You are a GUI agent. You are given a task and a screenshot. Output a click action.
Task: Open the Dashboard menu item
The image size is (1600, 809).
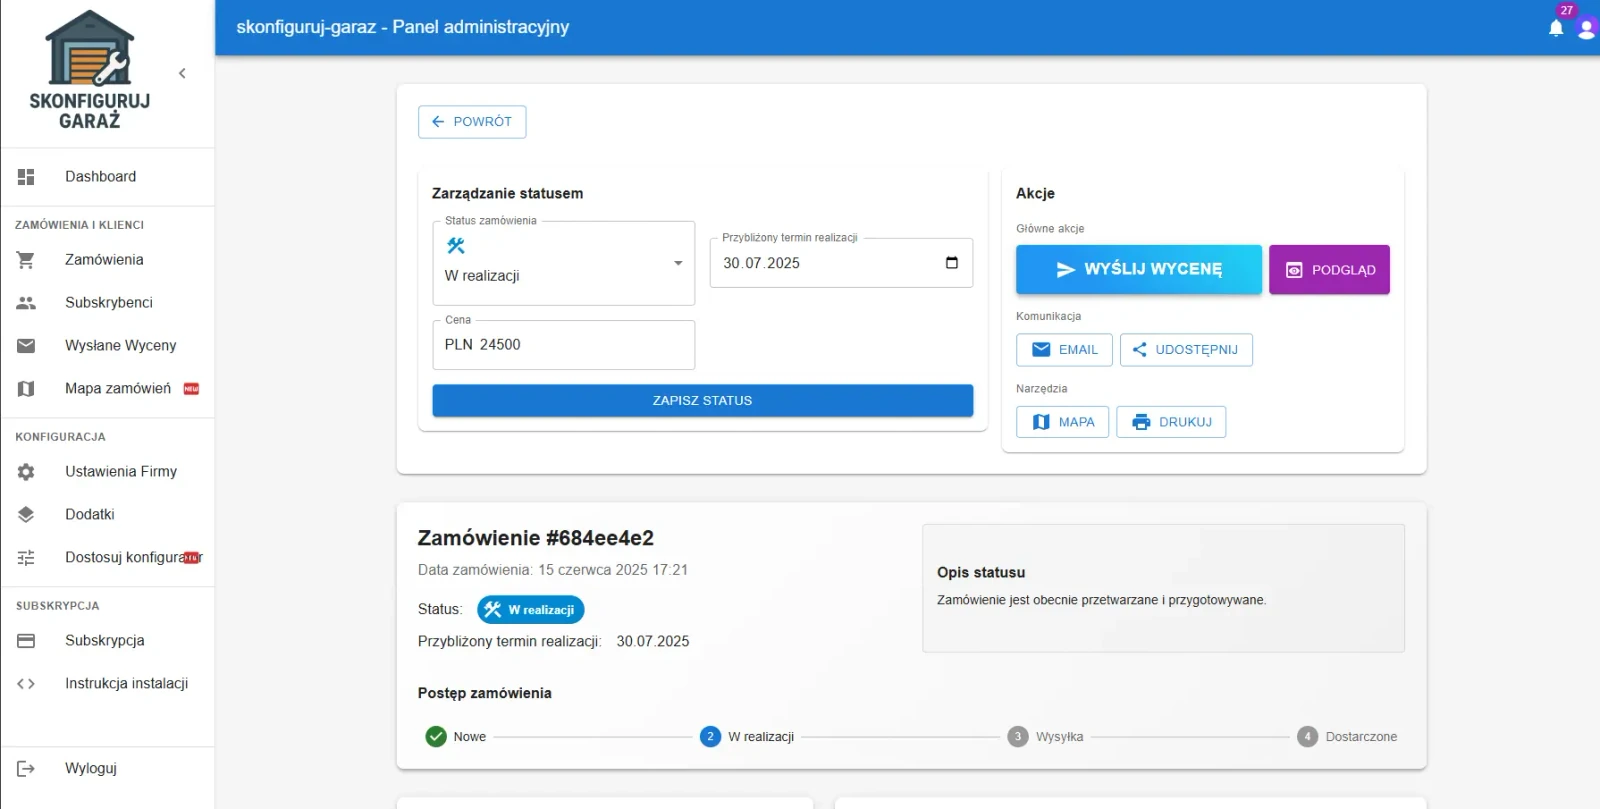tap(108, 177)
